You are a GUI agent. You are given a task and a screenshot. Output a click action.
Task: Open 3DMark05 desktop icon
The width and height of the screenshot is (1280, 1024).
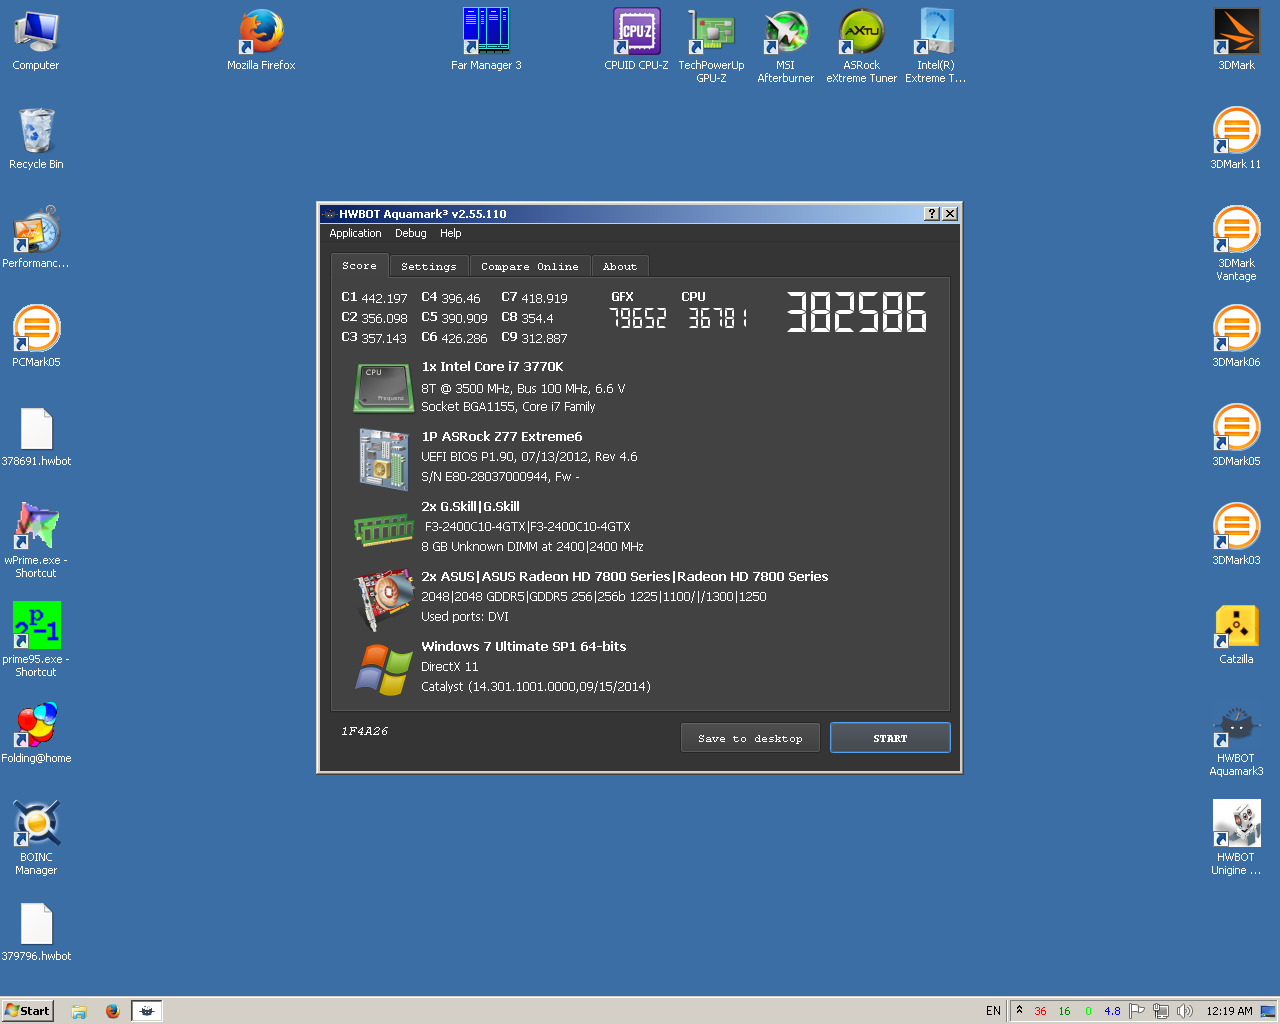click(1236, 435)
